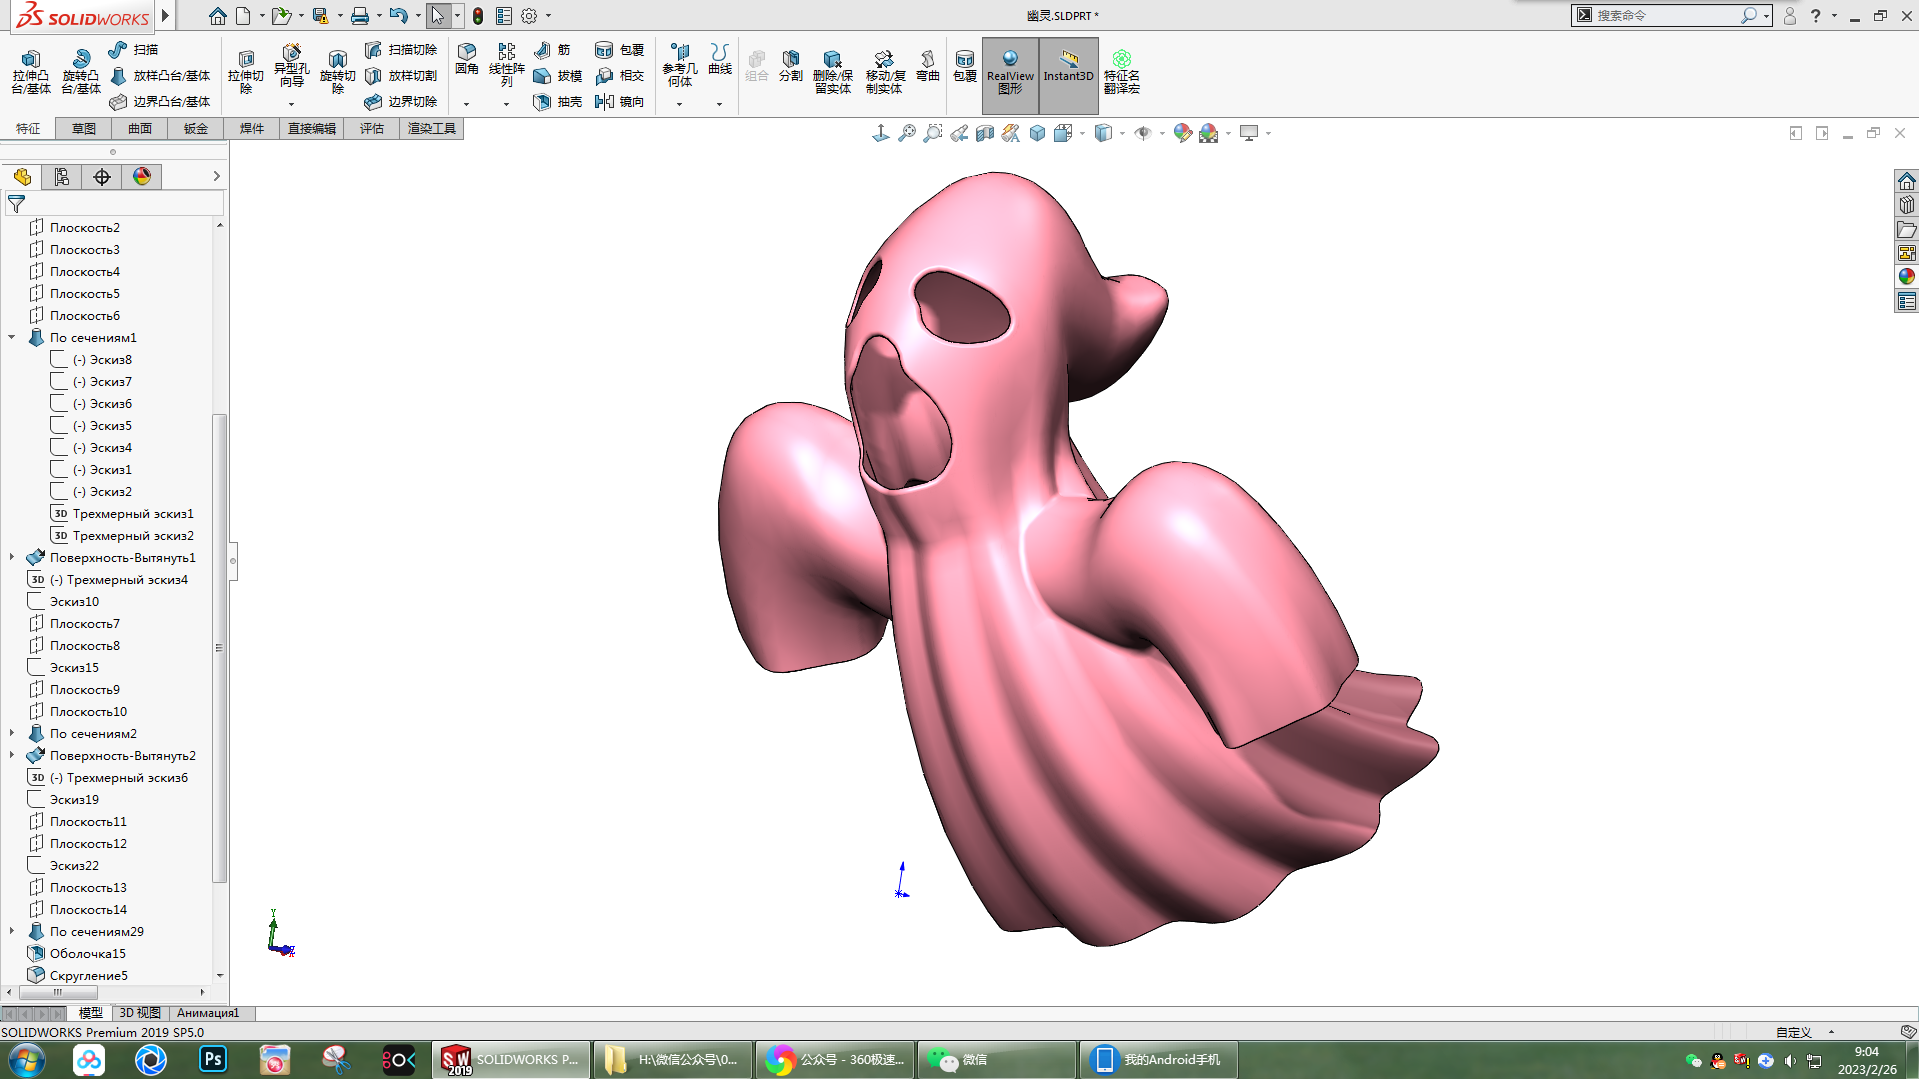This screenshot has width=1919, height=1079.
Task: Open the 3D 视图 bottom tab
Action: coord(140,1013)
